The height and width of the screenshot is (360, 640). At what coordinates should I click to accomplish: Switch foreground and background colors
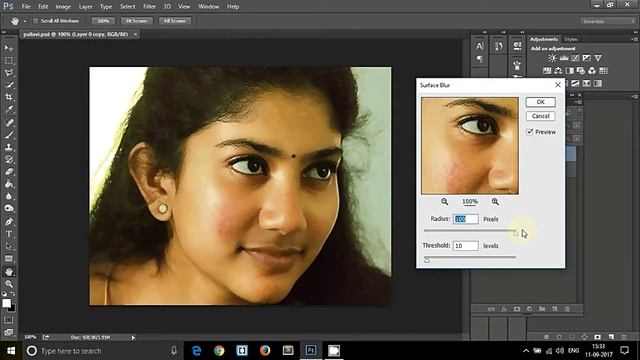pyautogui.click(x=12, y=294)
